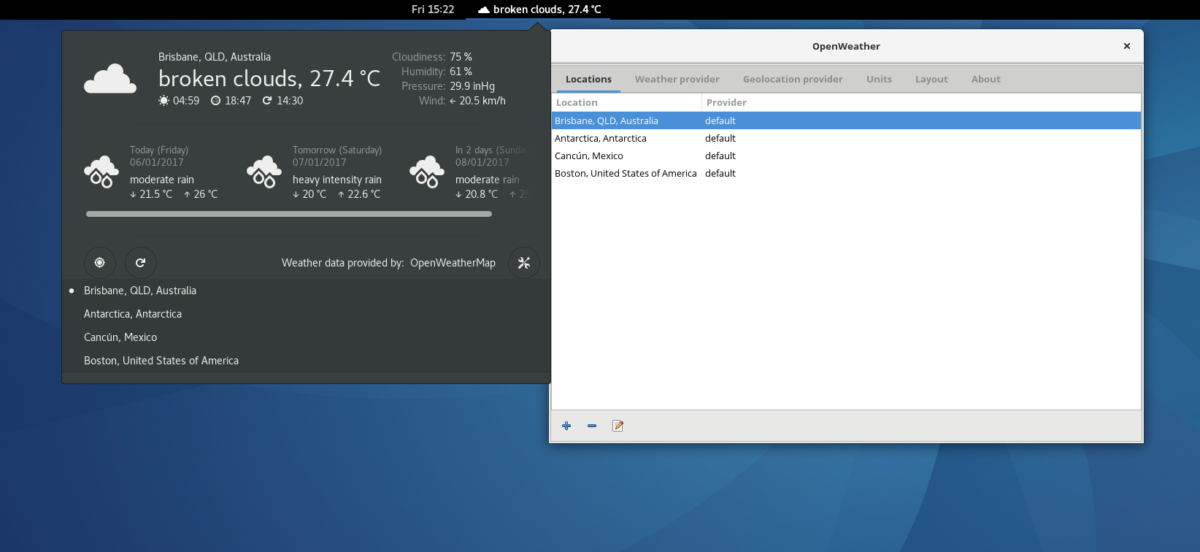
Task: Click the Tomorrow (Saturday) forecast label
Action: tap(337, 150)
